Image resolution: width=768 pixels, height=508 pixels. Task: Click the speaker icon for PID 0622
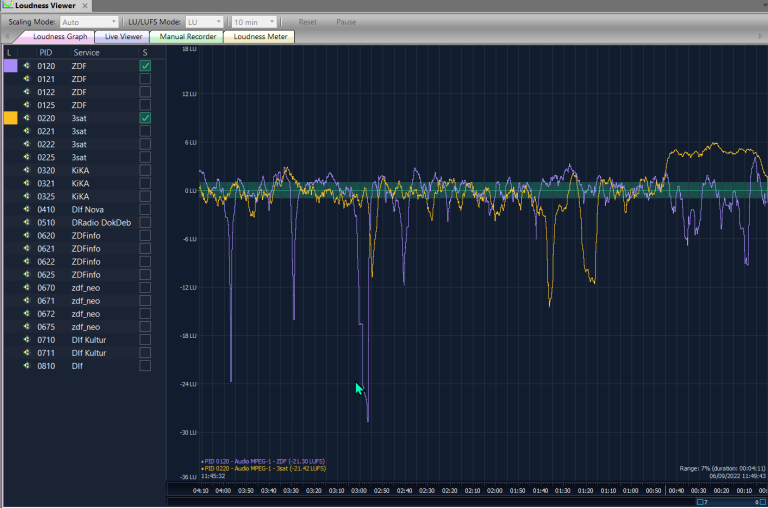coord(26,261)
